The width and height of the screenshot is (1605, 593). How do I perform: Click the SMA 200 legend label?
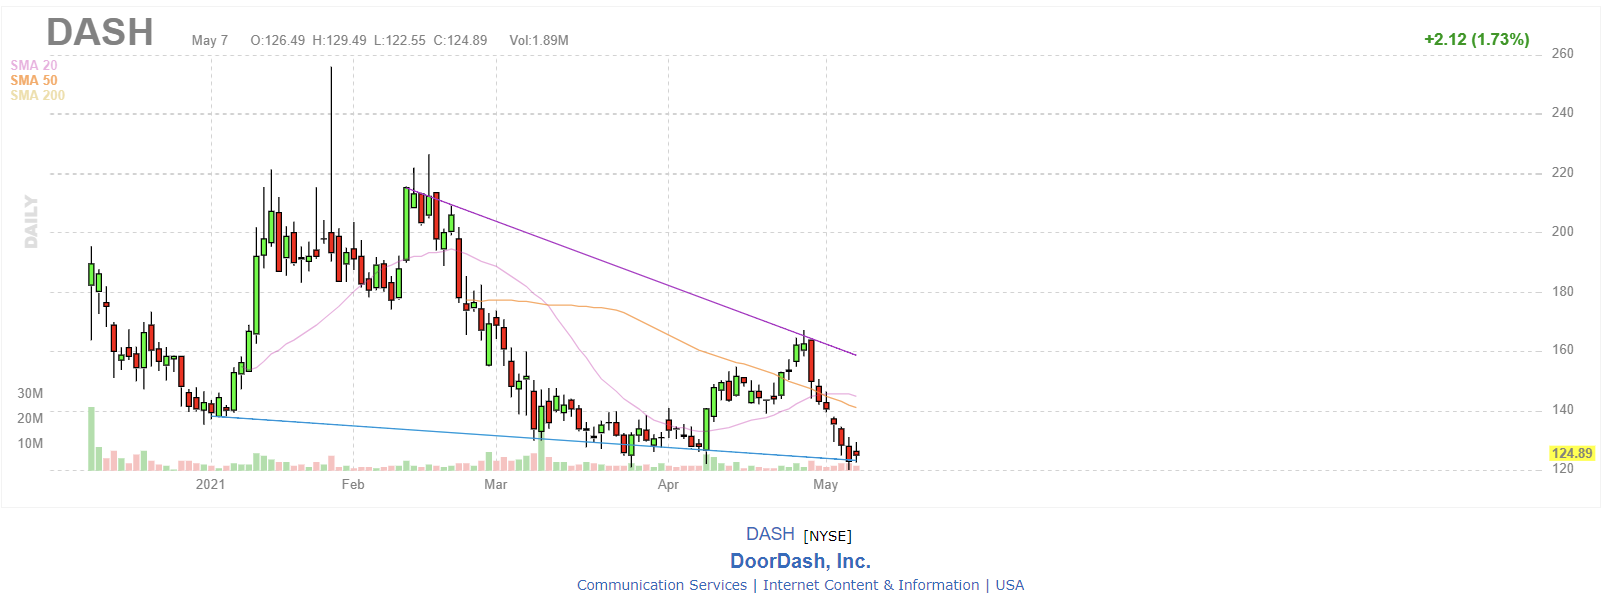pyautogui.click(x=38, y=95)
